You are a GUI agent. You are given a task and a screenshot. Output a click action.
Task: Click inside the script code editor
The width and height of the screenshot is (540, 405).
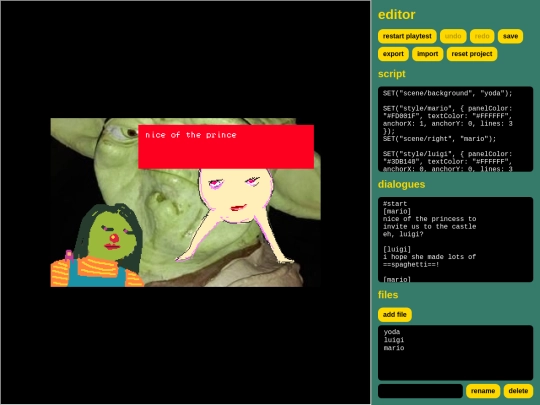(x=455, y=129)
